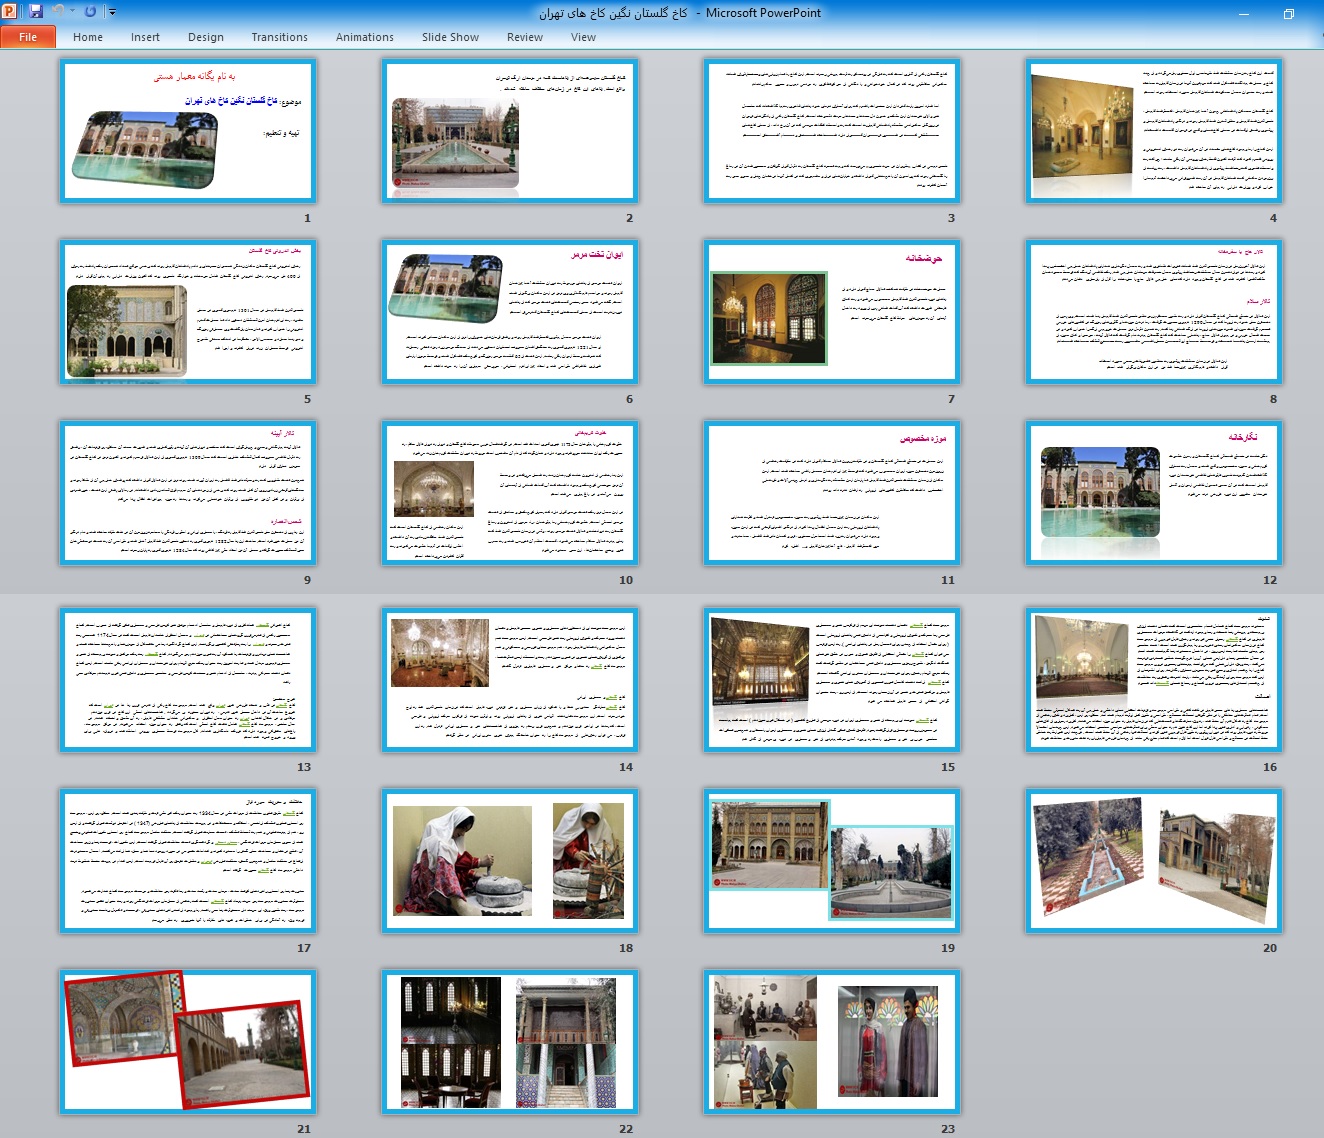Switch to the Insert ribbon tab

(x=145, y=37)
